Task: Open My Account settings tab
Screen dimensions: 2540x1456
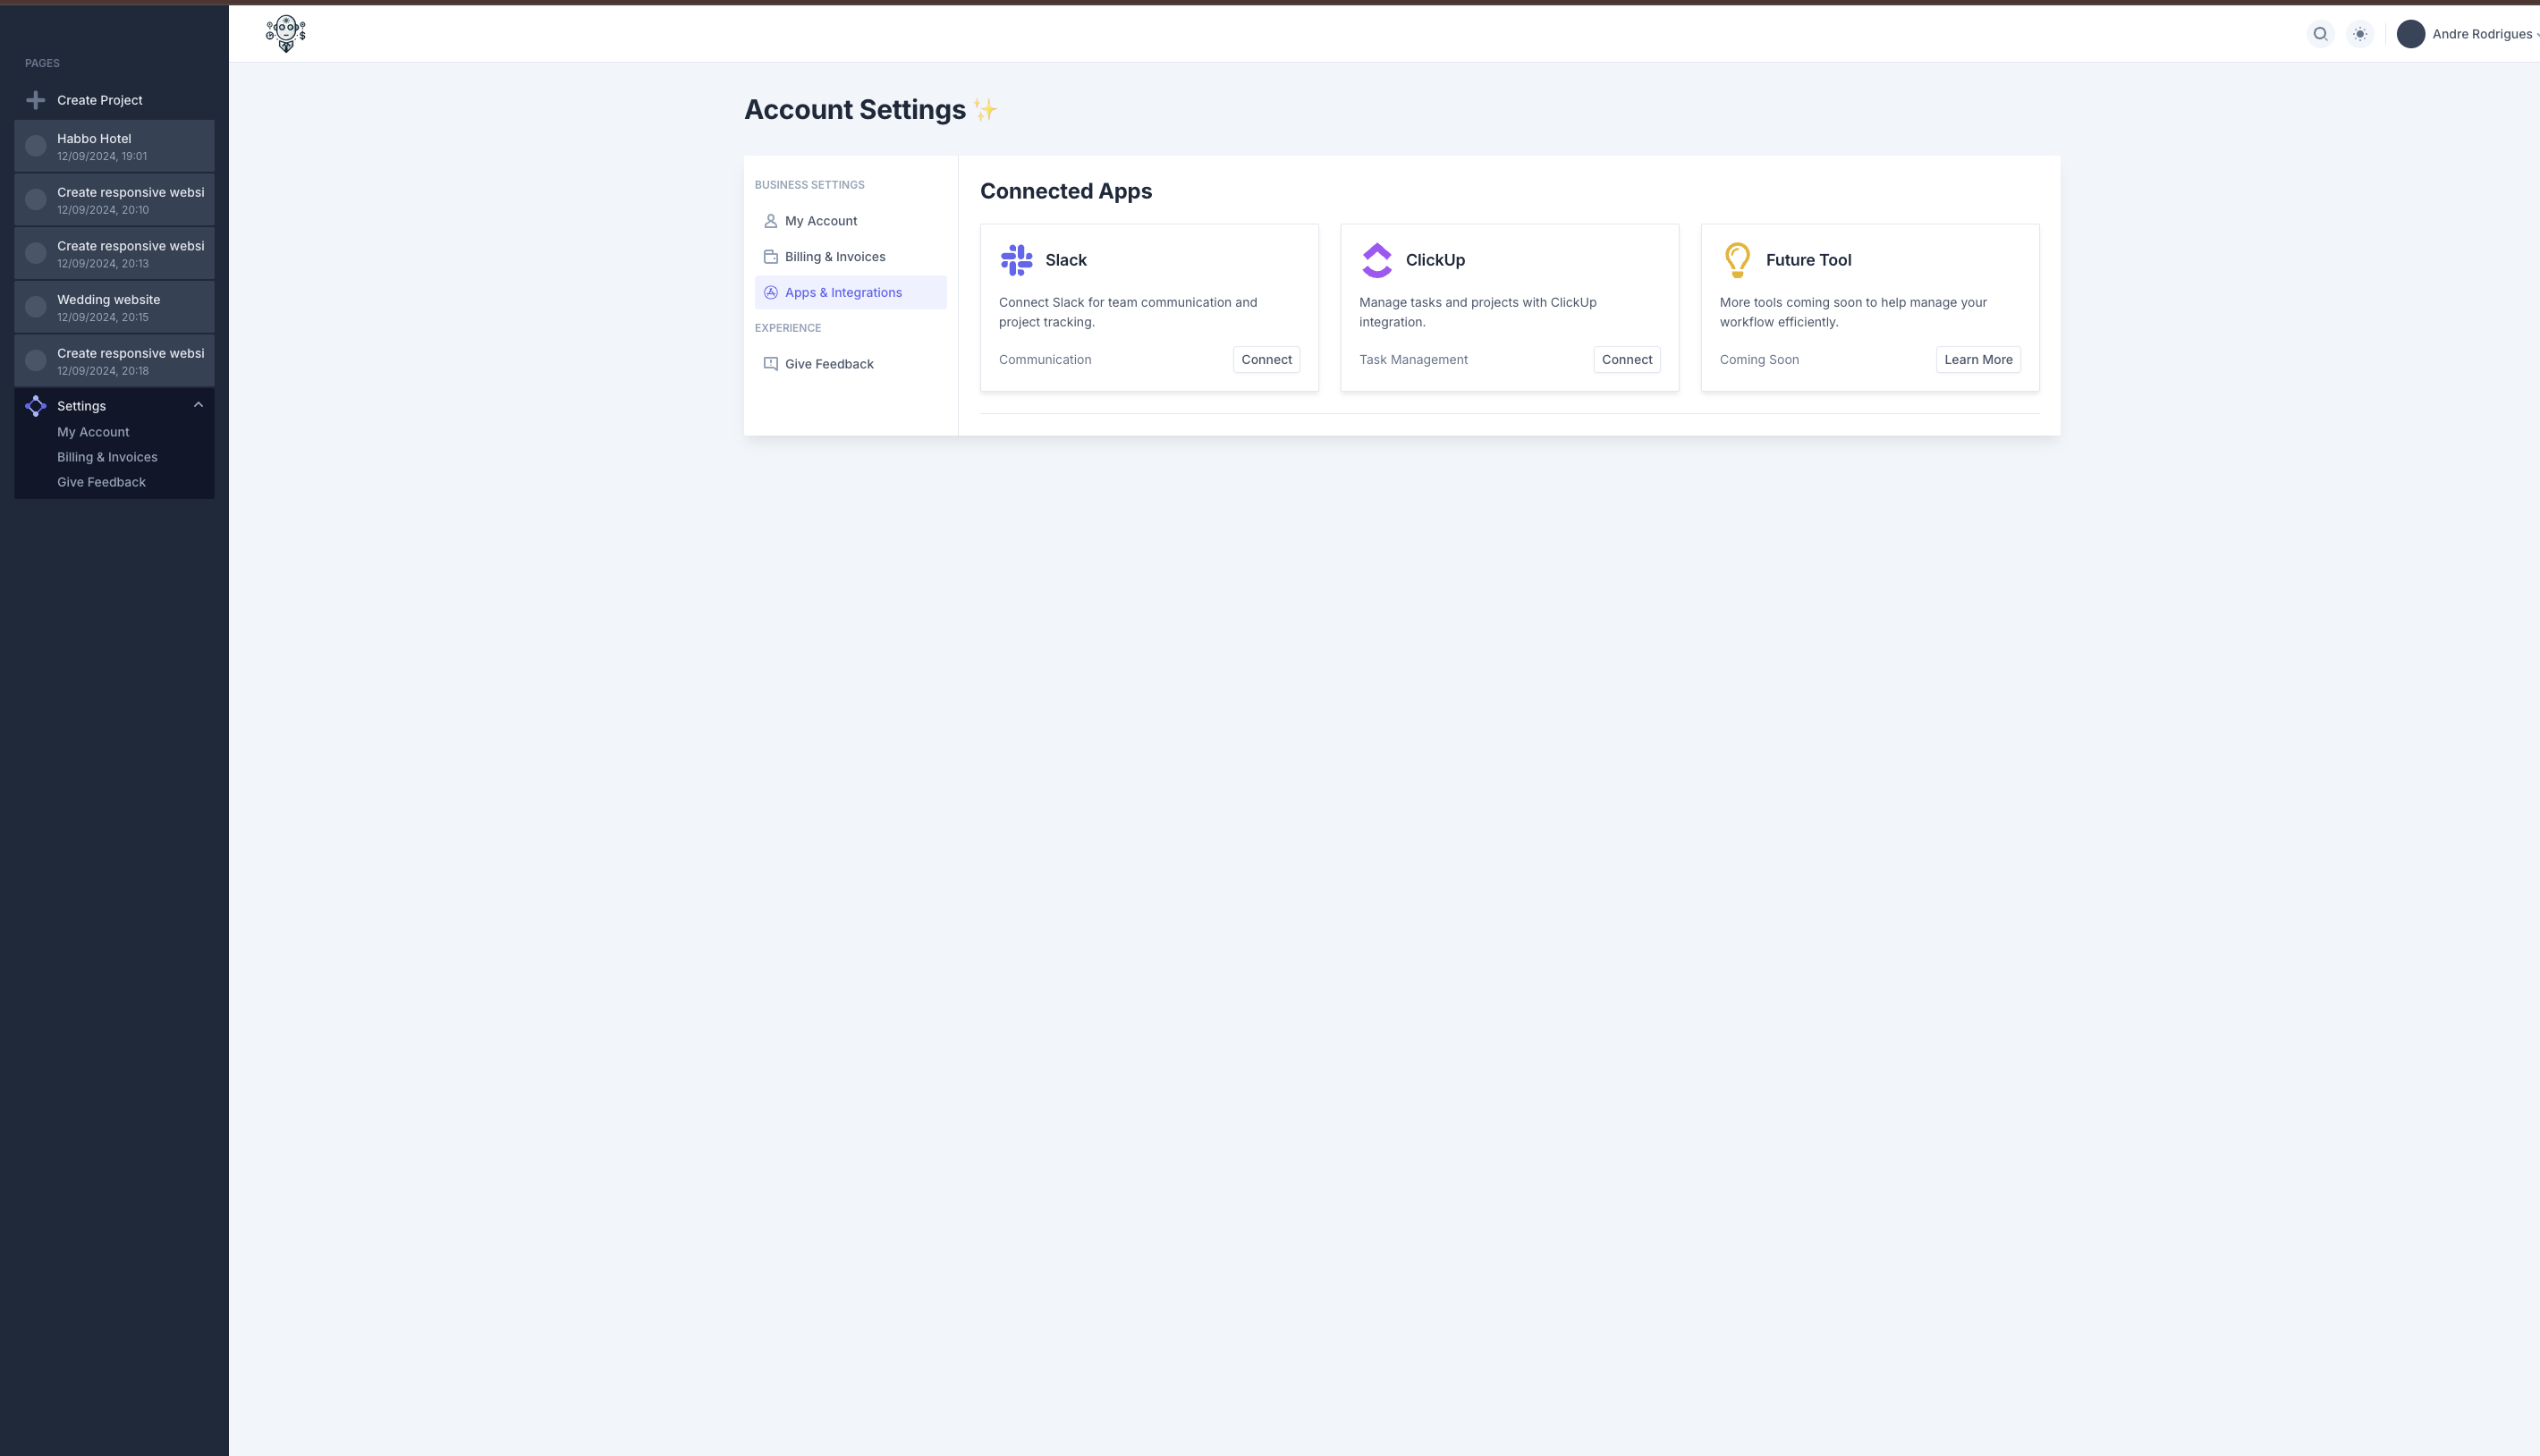Action: 820,221
